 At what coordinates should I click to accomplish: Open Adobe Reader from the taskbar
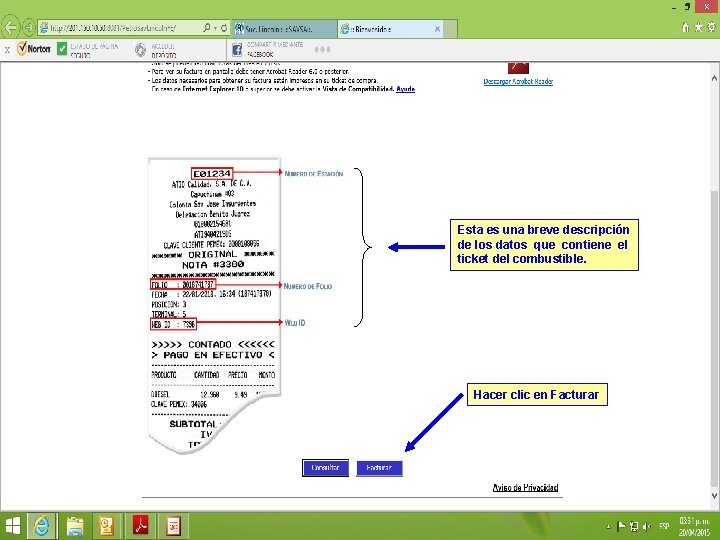(x=141, y=526)
